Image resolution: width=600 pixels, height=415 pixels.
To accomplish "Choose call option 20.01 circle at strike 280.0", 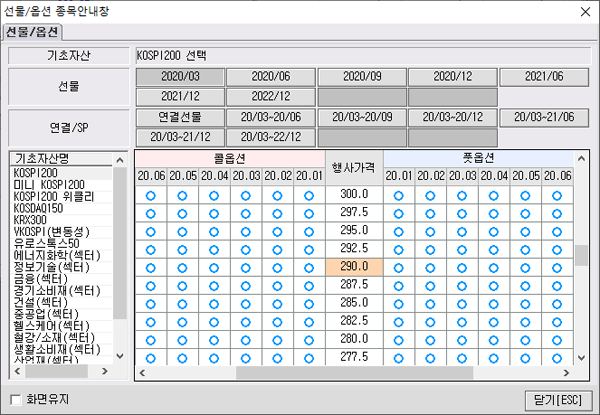I will point(309,340).
